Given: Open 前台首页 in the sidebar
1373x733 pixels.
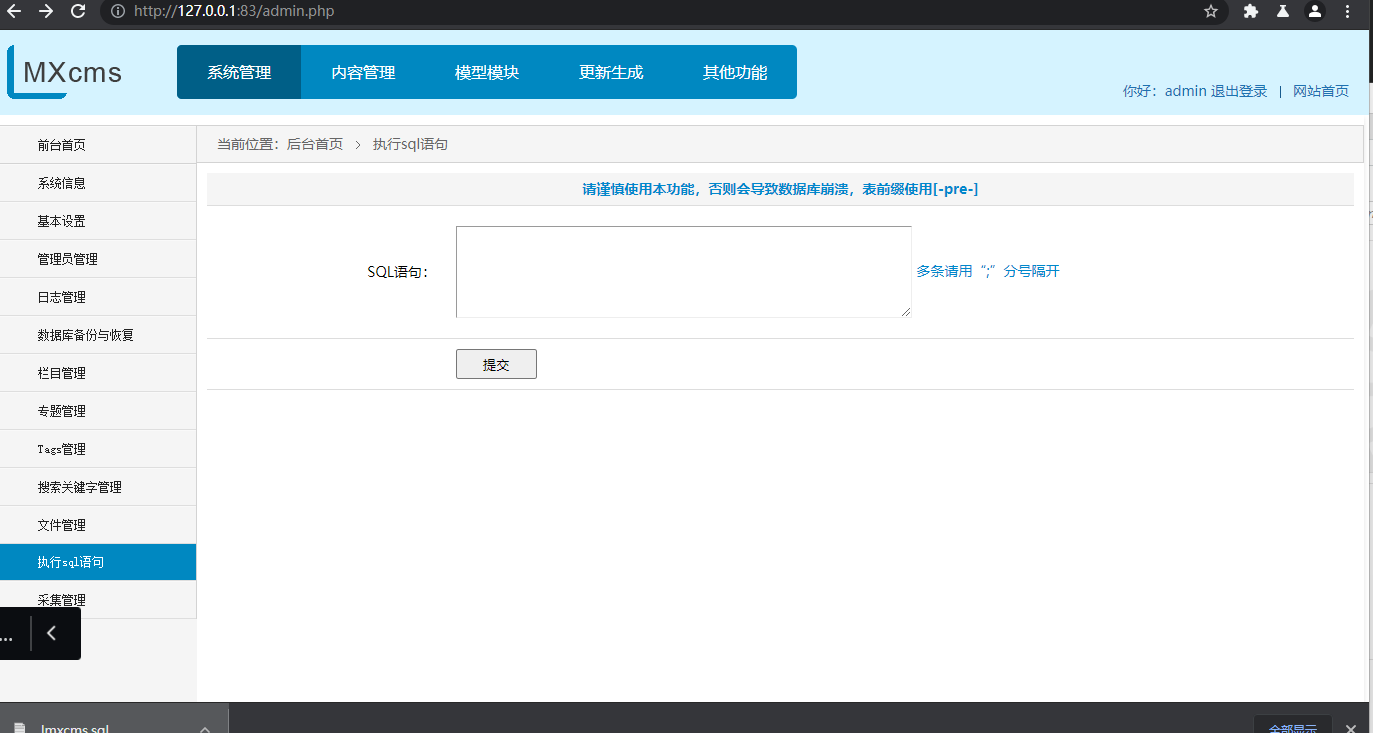Looking at the screenshot, I should pos(98,145).
